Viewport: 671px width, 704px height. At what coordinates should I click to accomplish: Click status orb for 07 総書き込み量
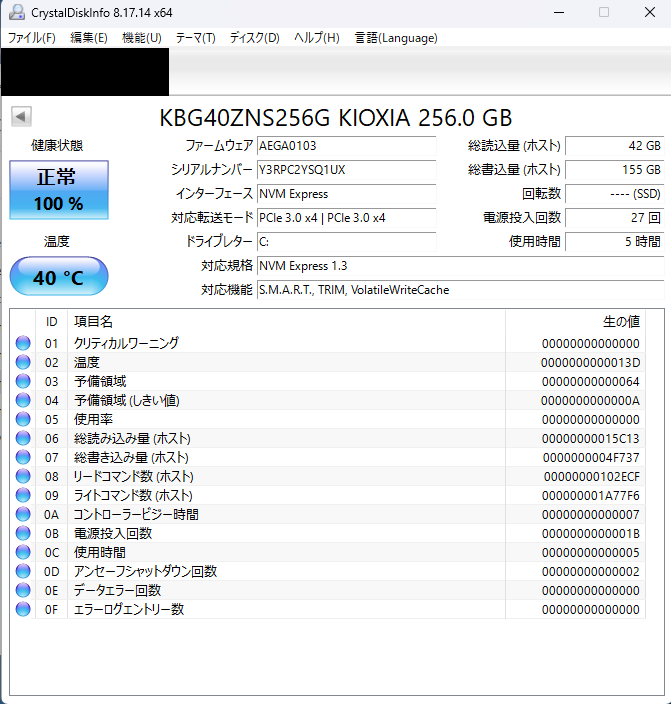pos(23,457)
